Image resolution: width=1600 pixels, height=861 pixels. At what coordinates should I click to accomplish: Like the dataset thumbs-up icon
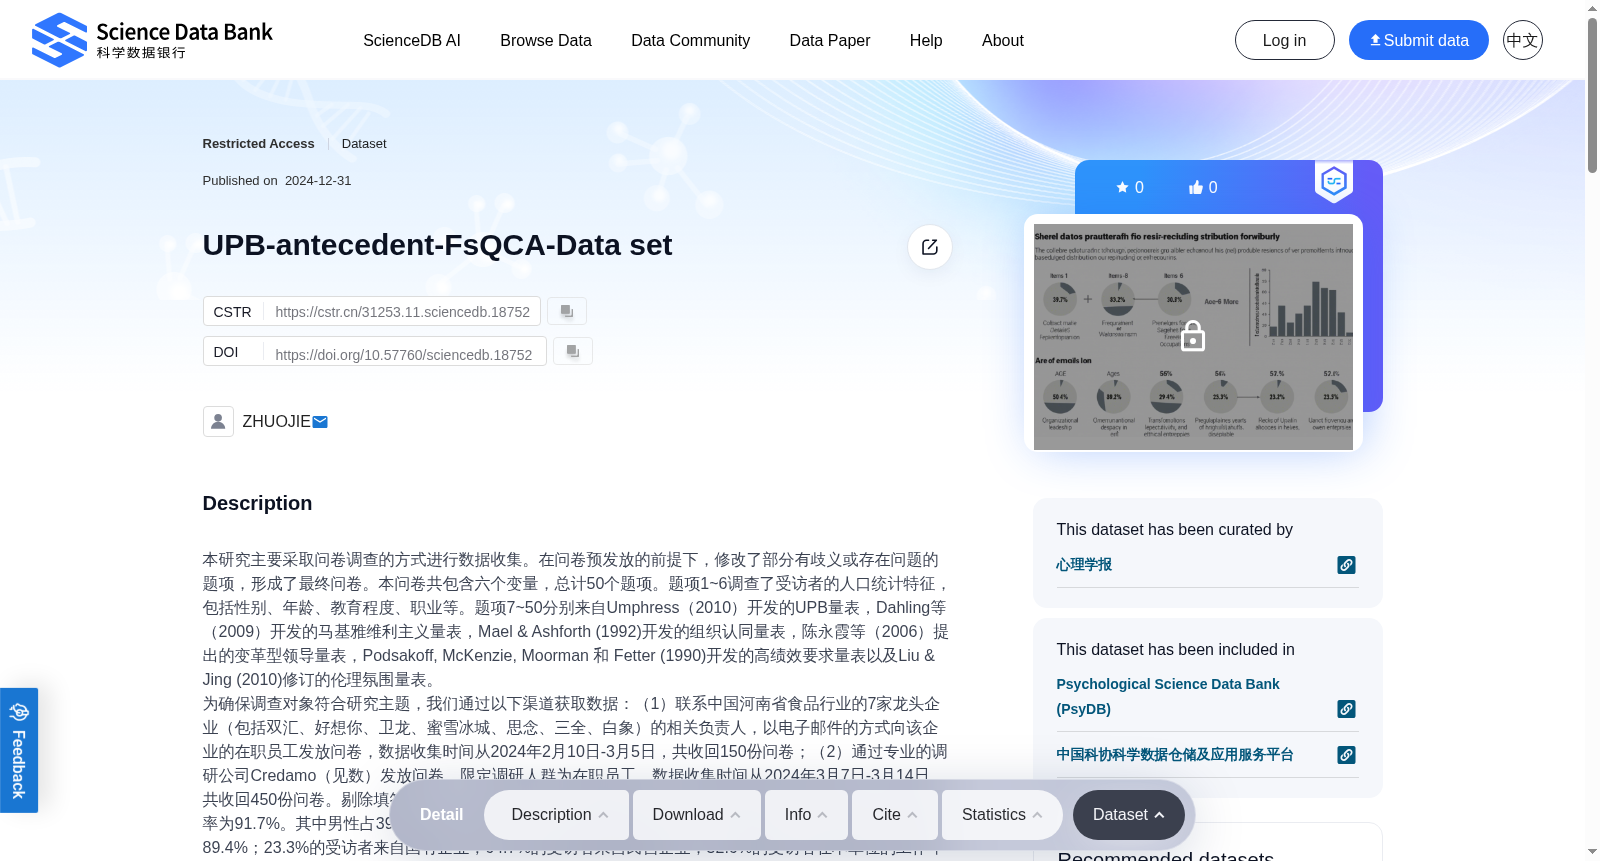[1195, 187]
